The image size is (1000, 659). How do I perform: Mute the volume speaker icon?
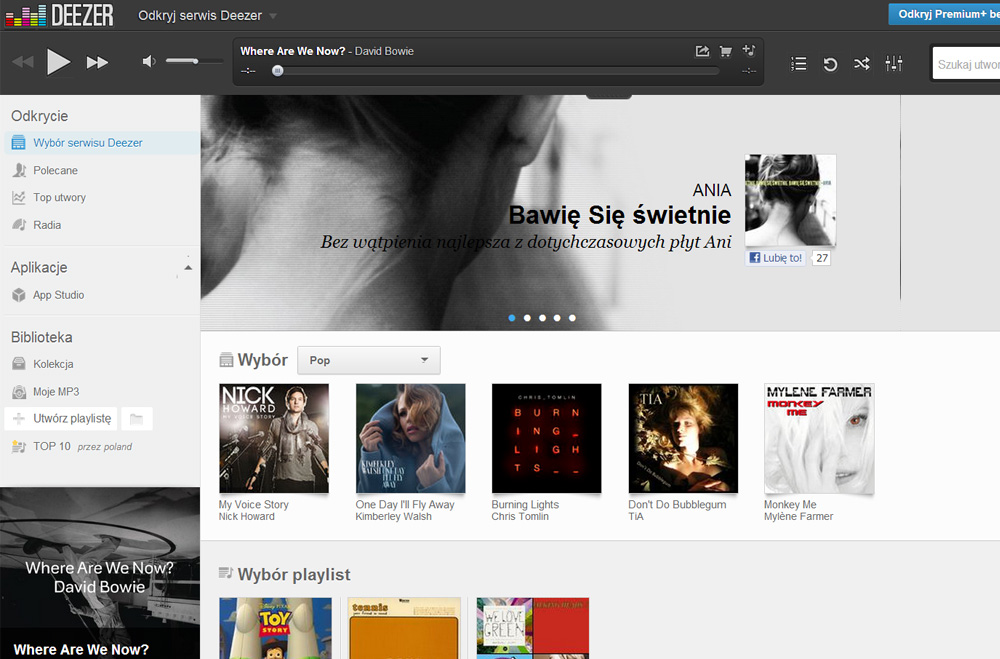(149, 61)
